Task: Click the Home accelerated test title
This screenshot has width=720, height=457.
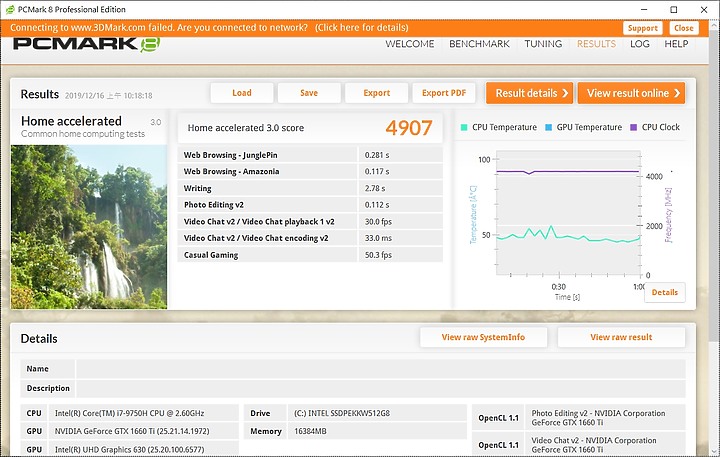Action: point(71,121)
